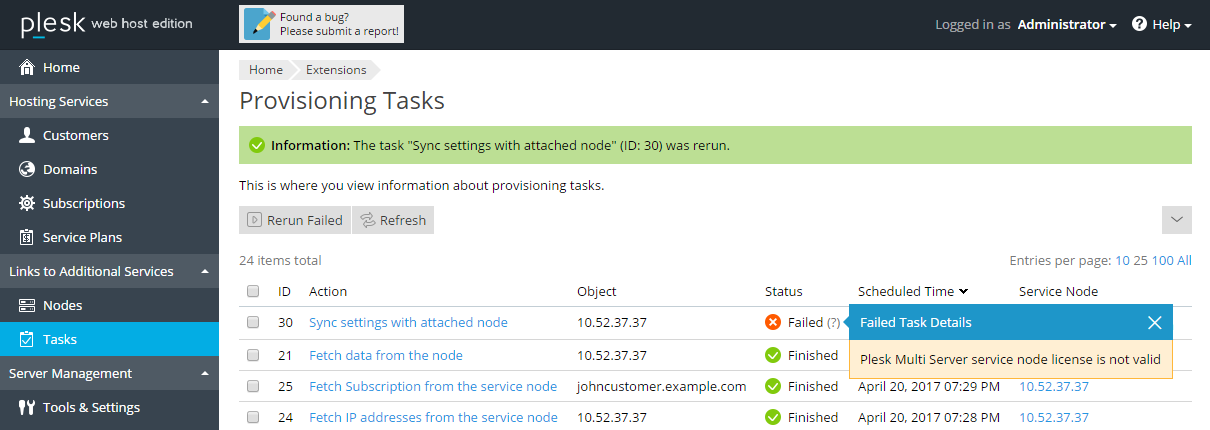Click the Customers person icon
This screenshot has height=430, width=1210.
[27, 136]
